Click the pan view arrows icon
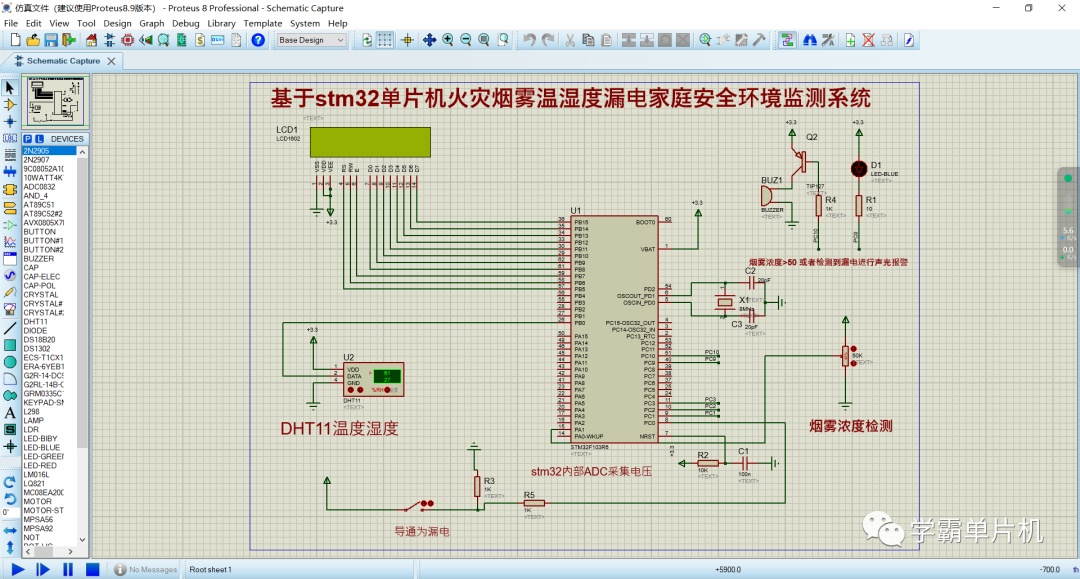1080x579 pixels. (429, 40)
